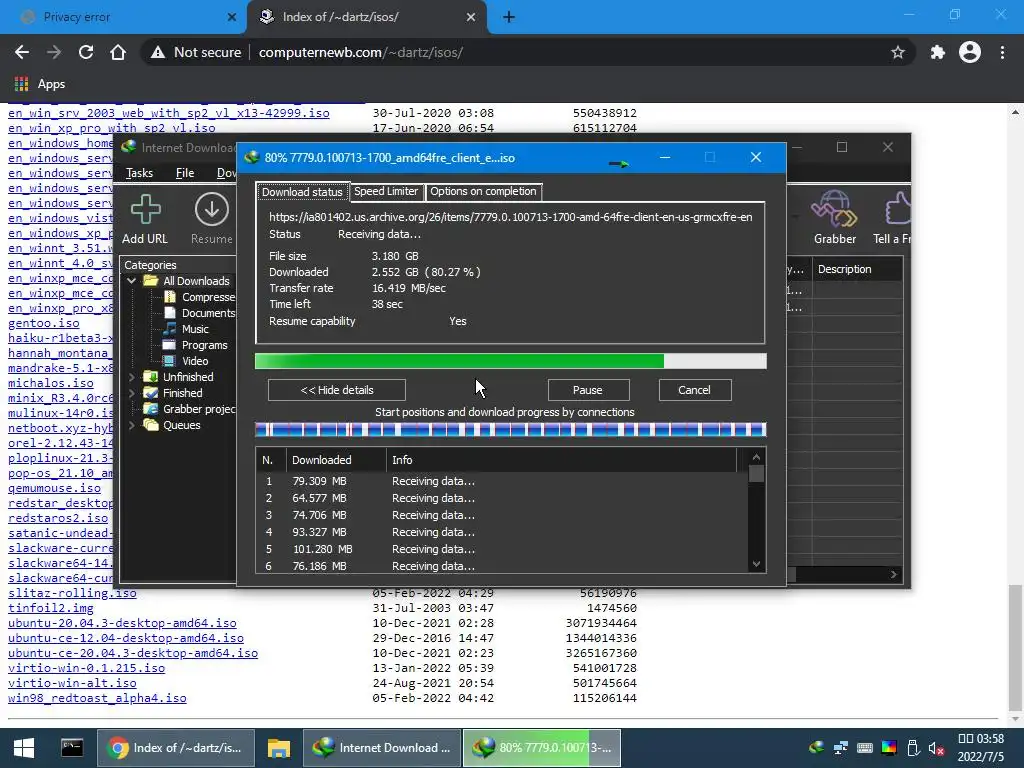Click Hide details button
1024x768 pixels.
[x=336, y=390]
